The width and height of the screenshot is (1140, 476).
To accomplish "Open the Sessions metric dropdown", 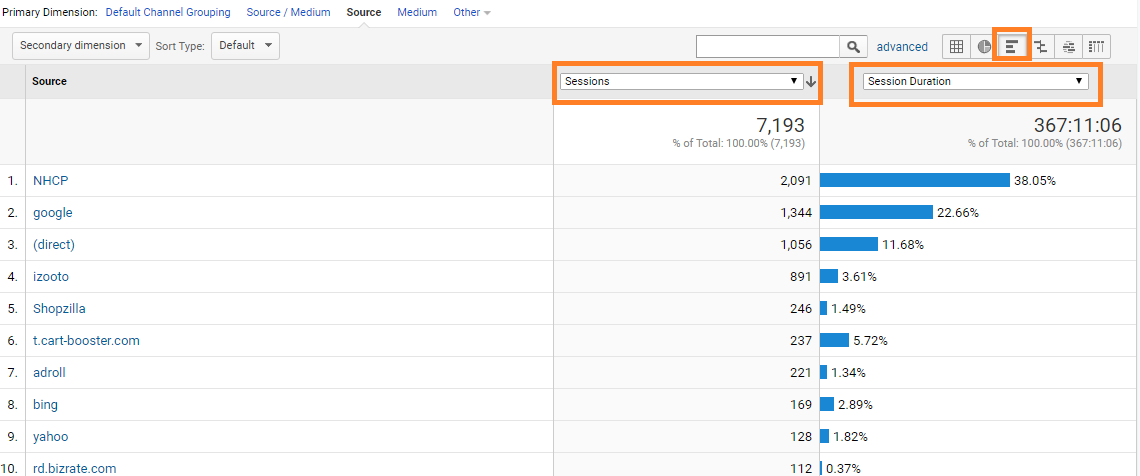I will 681,81.
